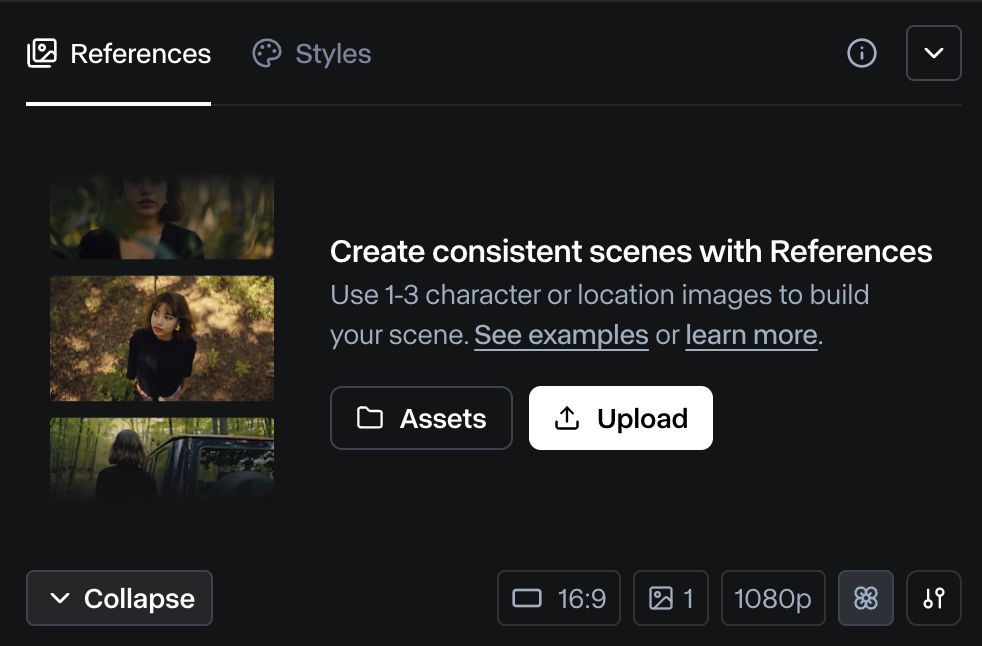Open the 1080p resolution selector
This screenshot has width=982, height=646.
[x=773, y=598]
